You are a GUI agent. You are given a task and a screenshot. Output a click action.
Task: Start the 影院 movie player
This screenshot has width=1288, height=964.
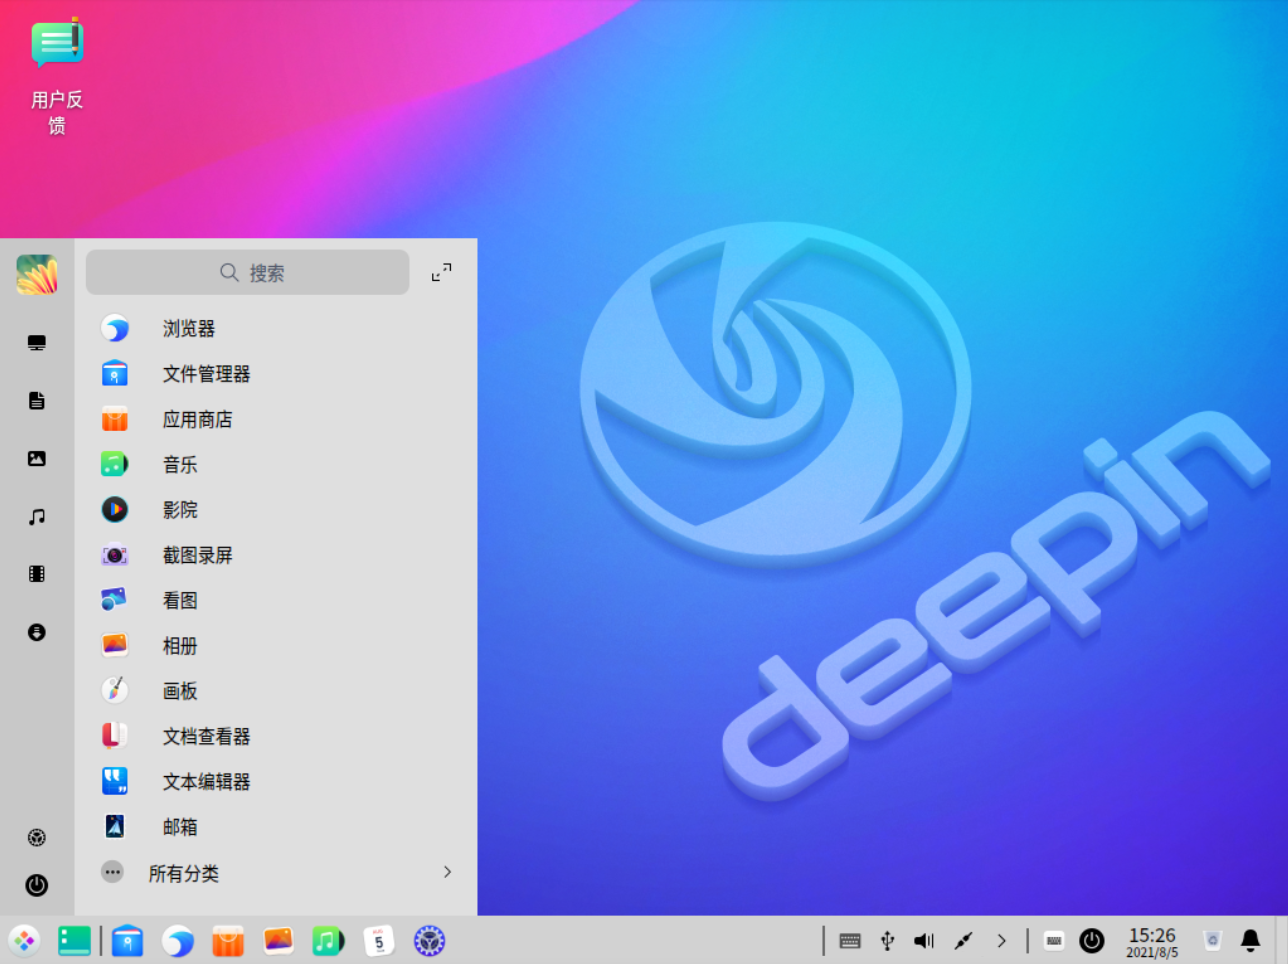[x=180, y=510]
